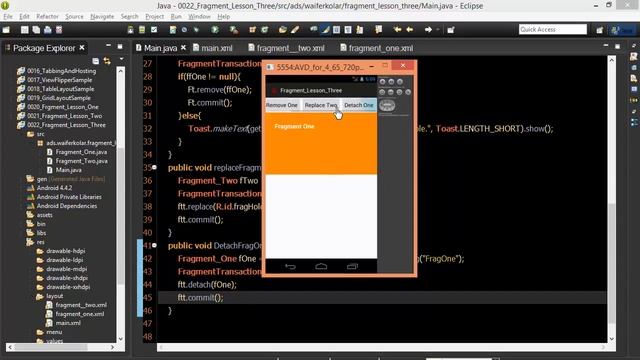This screenshot has width=640, height=360.
Task: Click the Detach One button in emulator
Action: (359, 105)
